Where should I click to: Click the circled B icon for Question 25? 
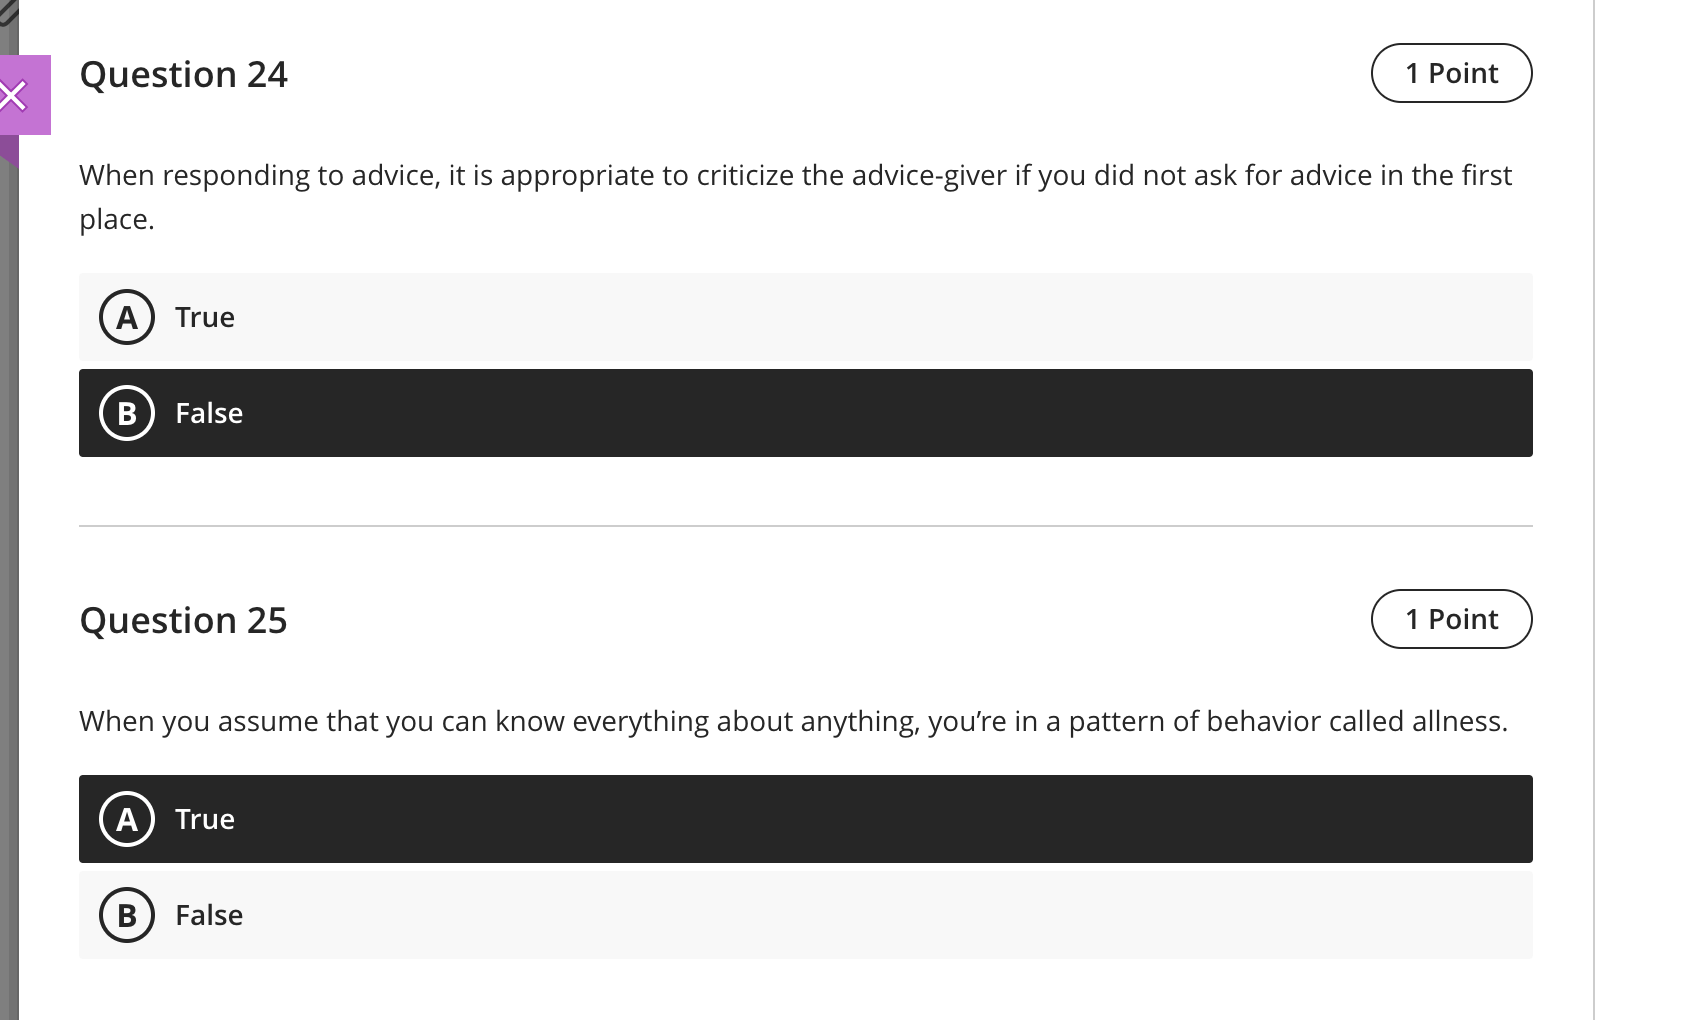pos(126,914)
